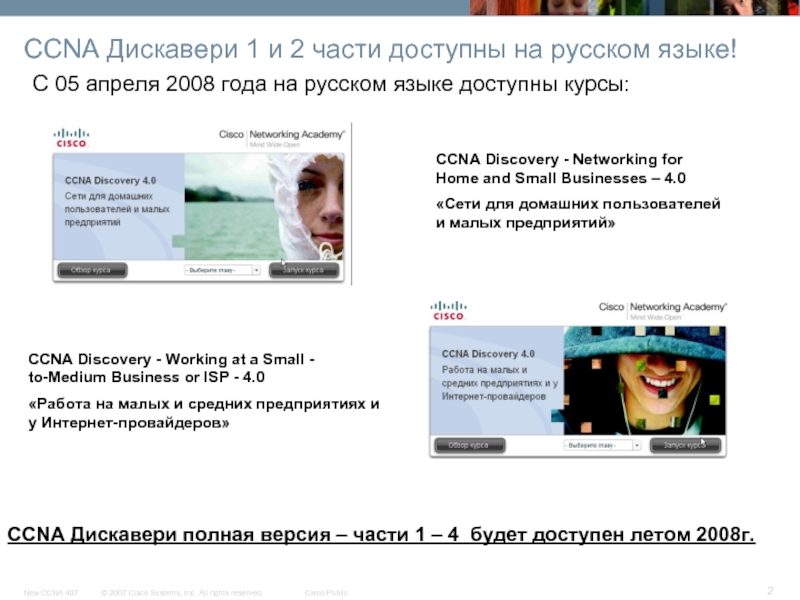800x600 pixels.
Task: Open the 'Выберите главу' dropdown in first course card
Action: (222, 270)
